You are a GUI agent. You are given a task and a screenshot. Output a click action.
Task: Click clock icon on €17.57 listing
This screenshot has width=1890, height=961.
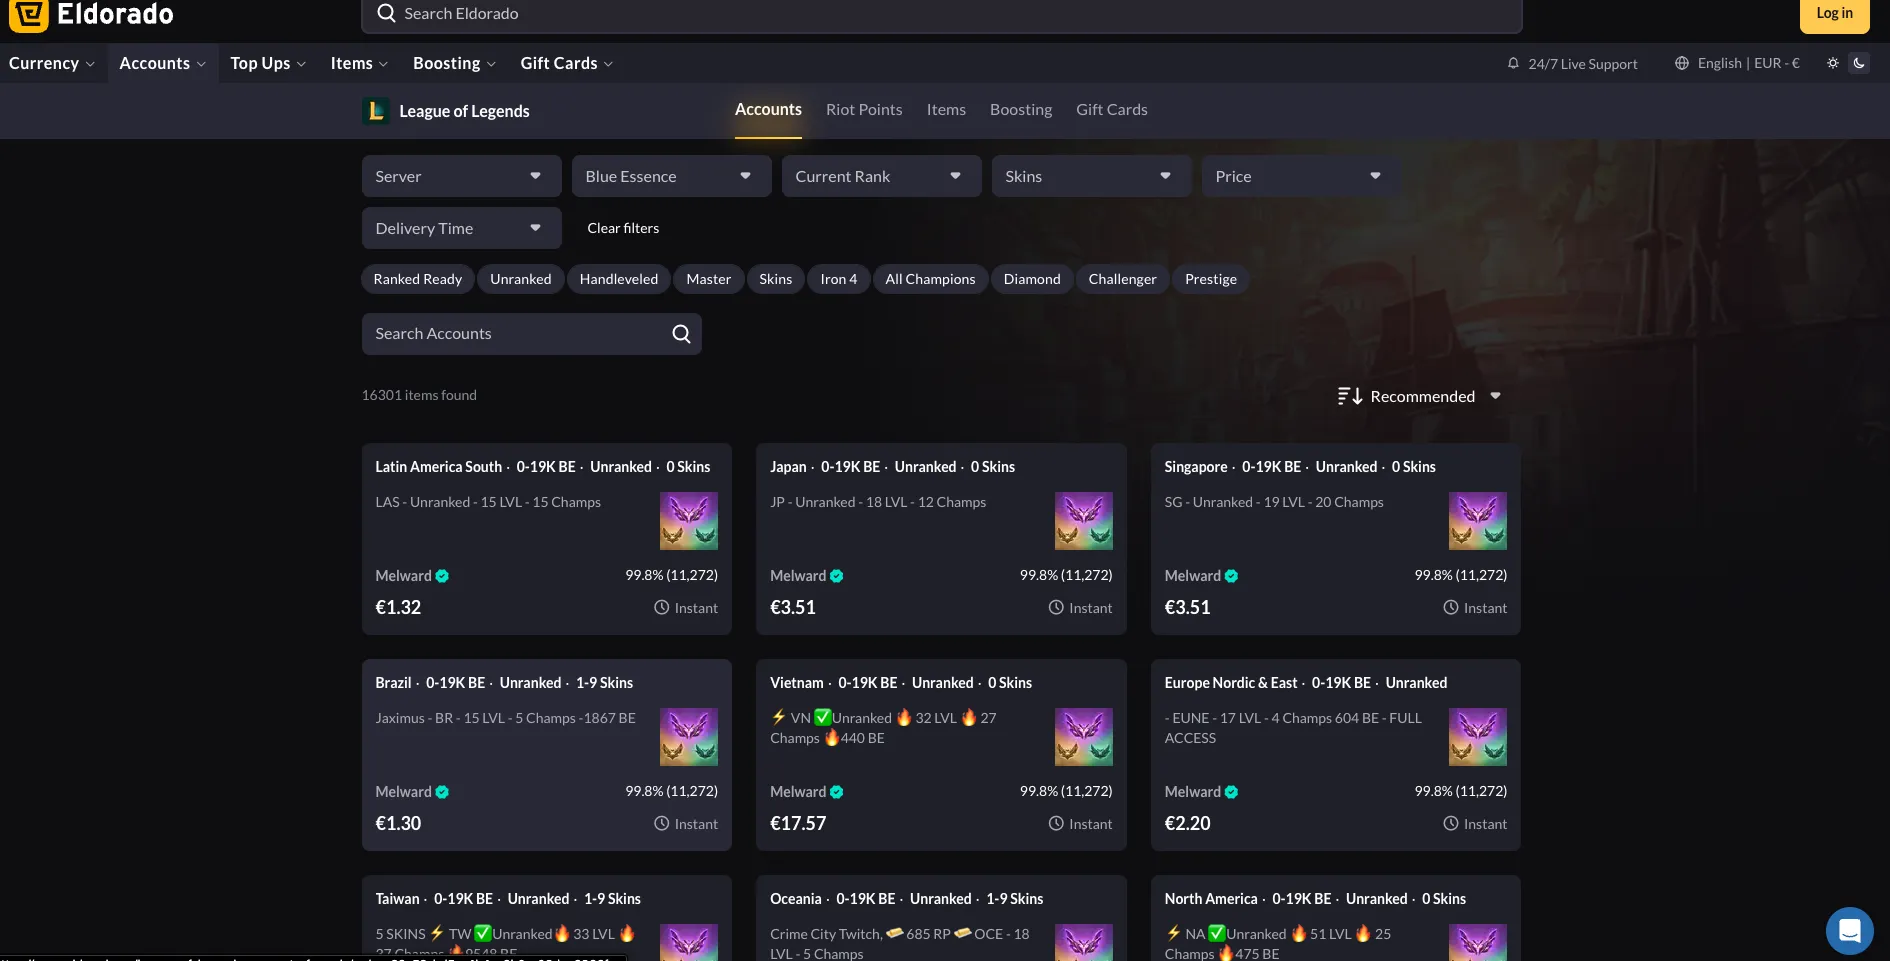1056,823
